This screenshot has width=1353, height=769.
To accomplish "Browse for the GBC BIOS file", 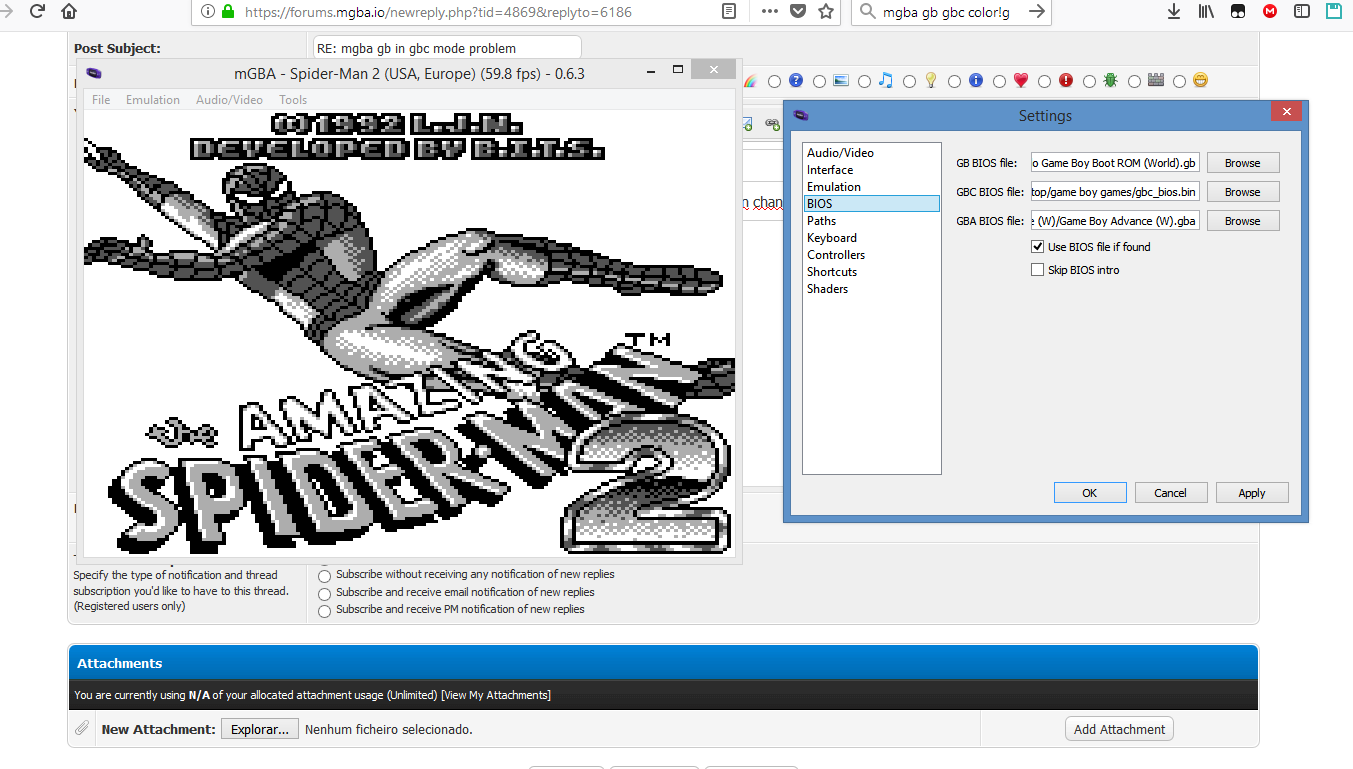I will tap(1243, 192).
